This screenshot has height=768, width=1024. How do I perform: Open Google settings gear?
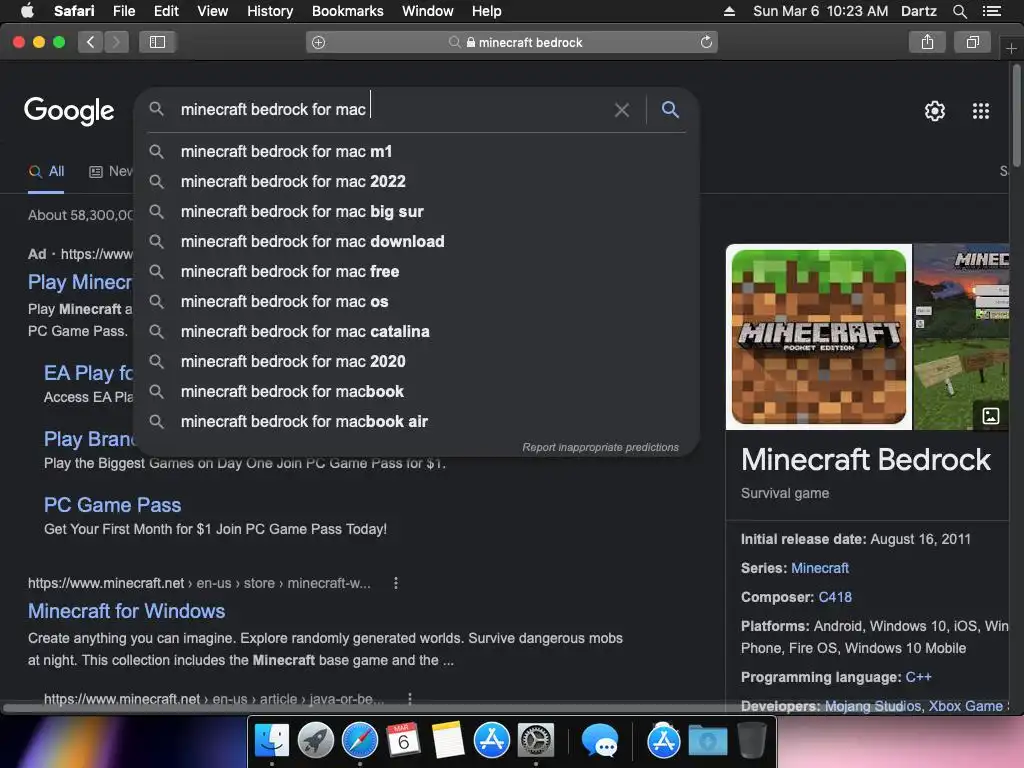[935, 111]
